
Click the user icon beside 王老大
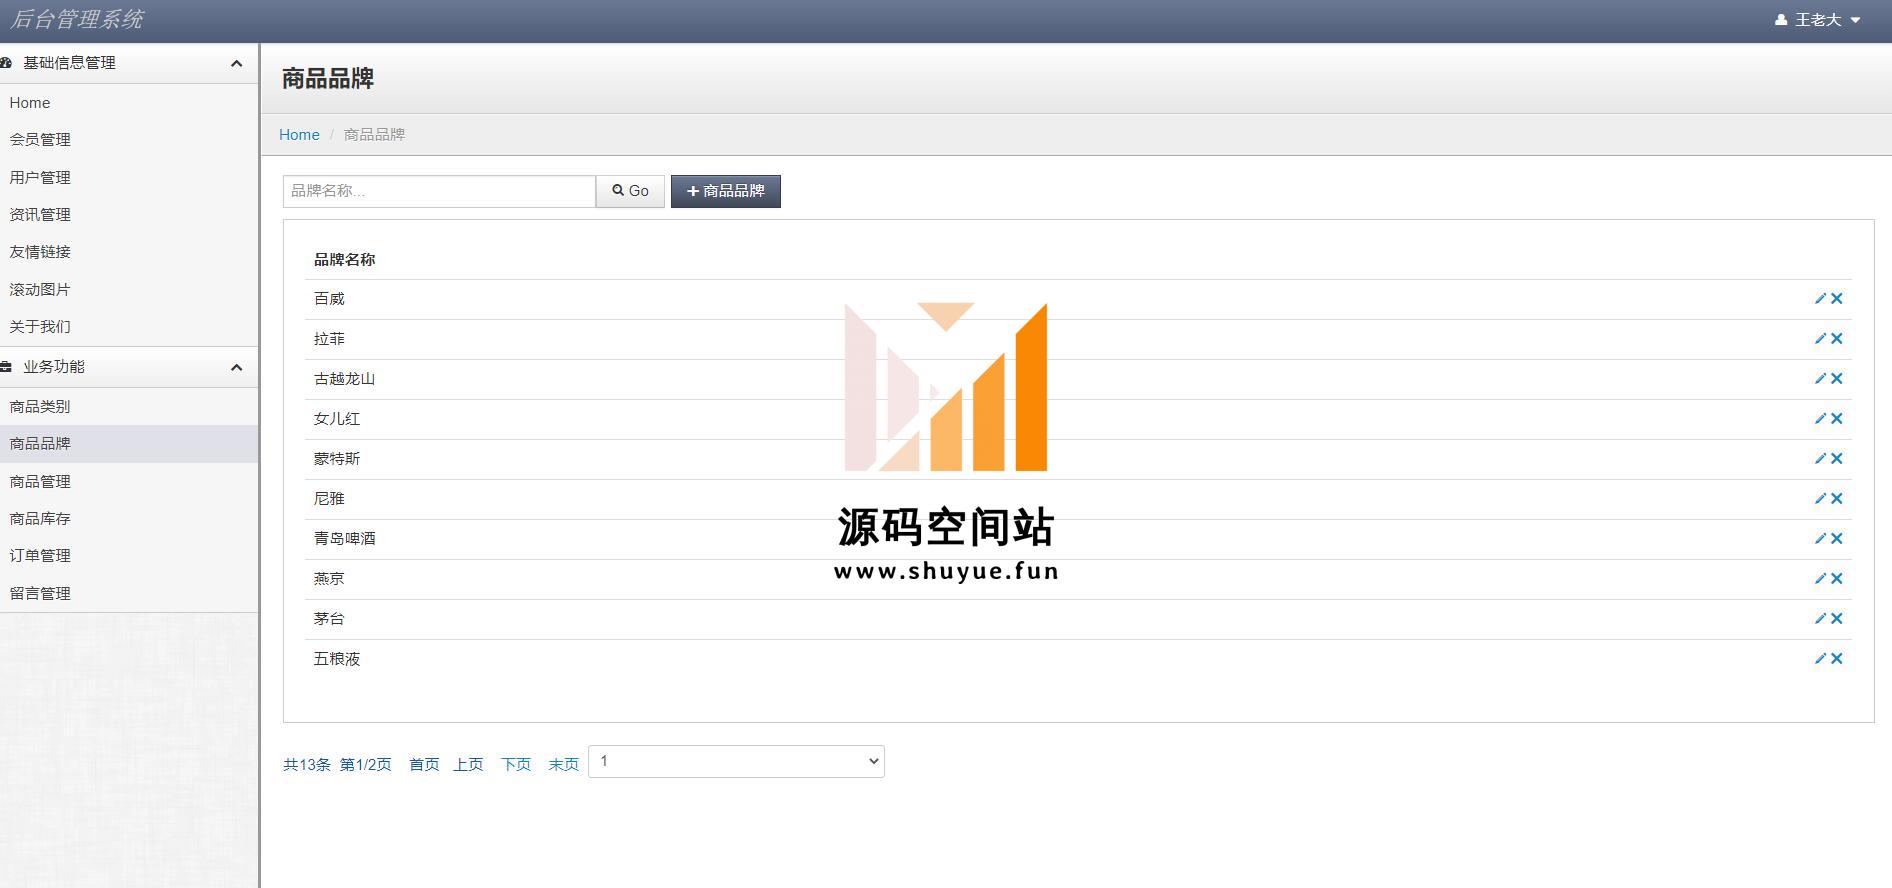[x=1781, y=20]
